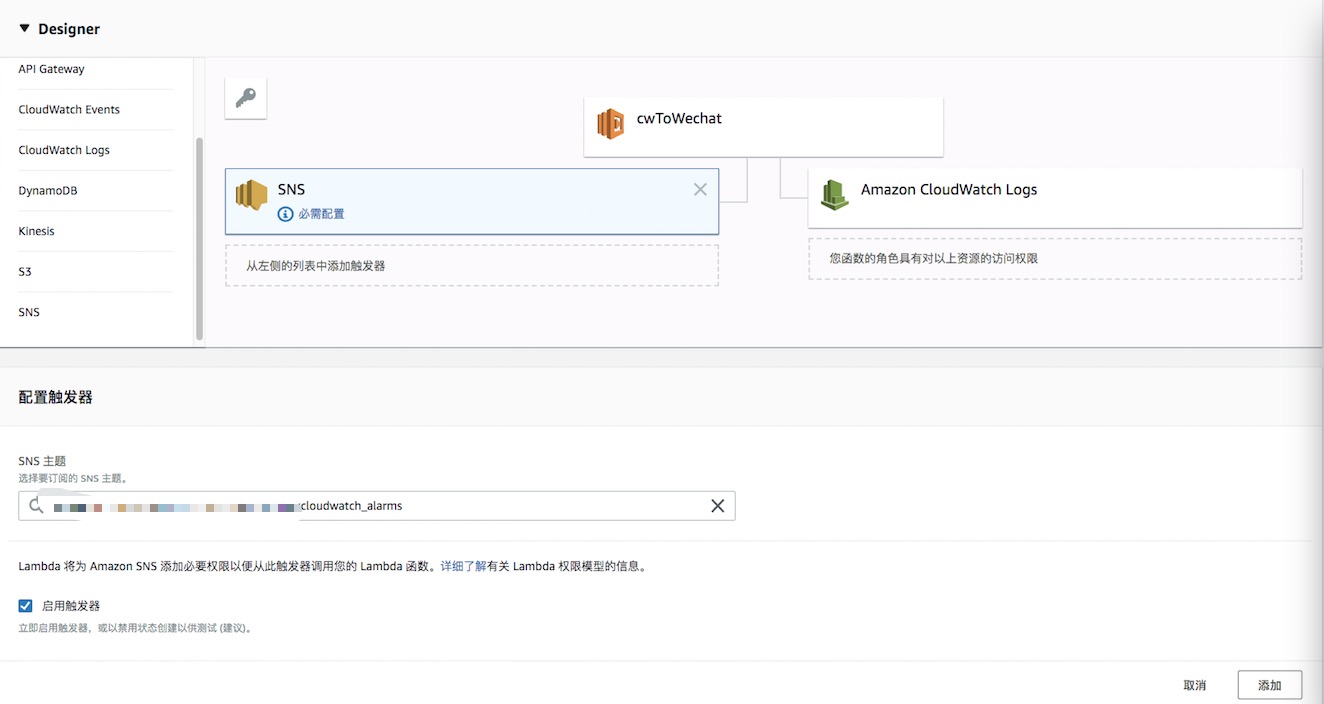Image resolution: width=1324 pixels, height=704 pixels.
Task: Click the Amazon CloudWatch Logs icon
Action: click(x=834, y=195)
